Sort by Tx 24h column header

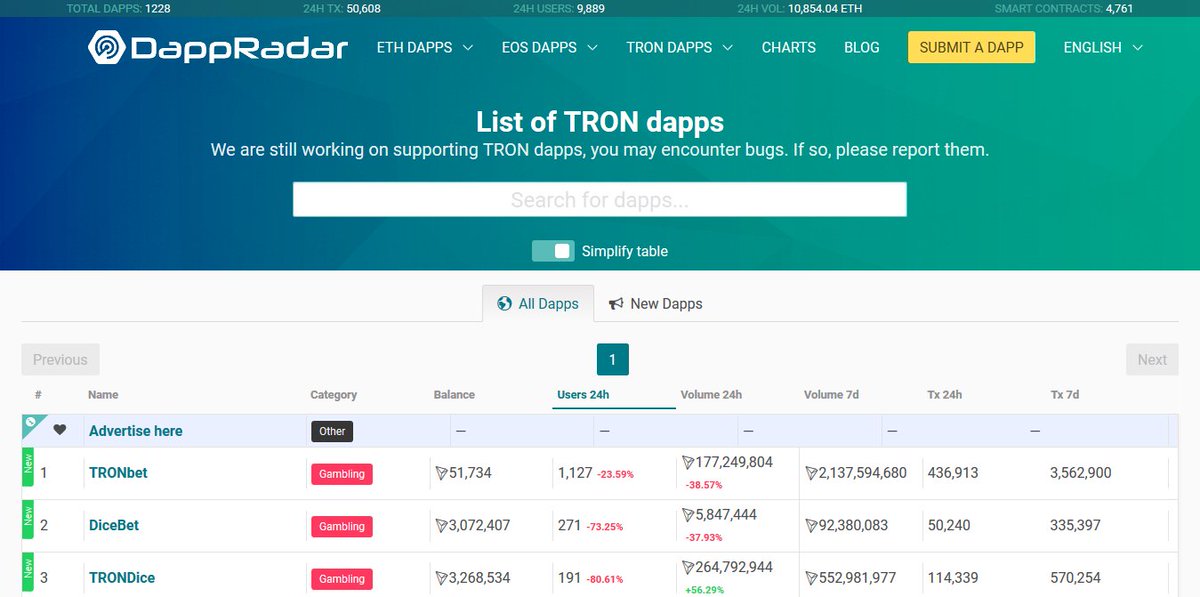pos(944,394)
